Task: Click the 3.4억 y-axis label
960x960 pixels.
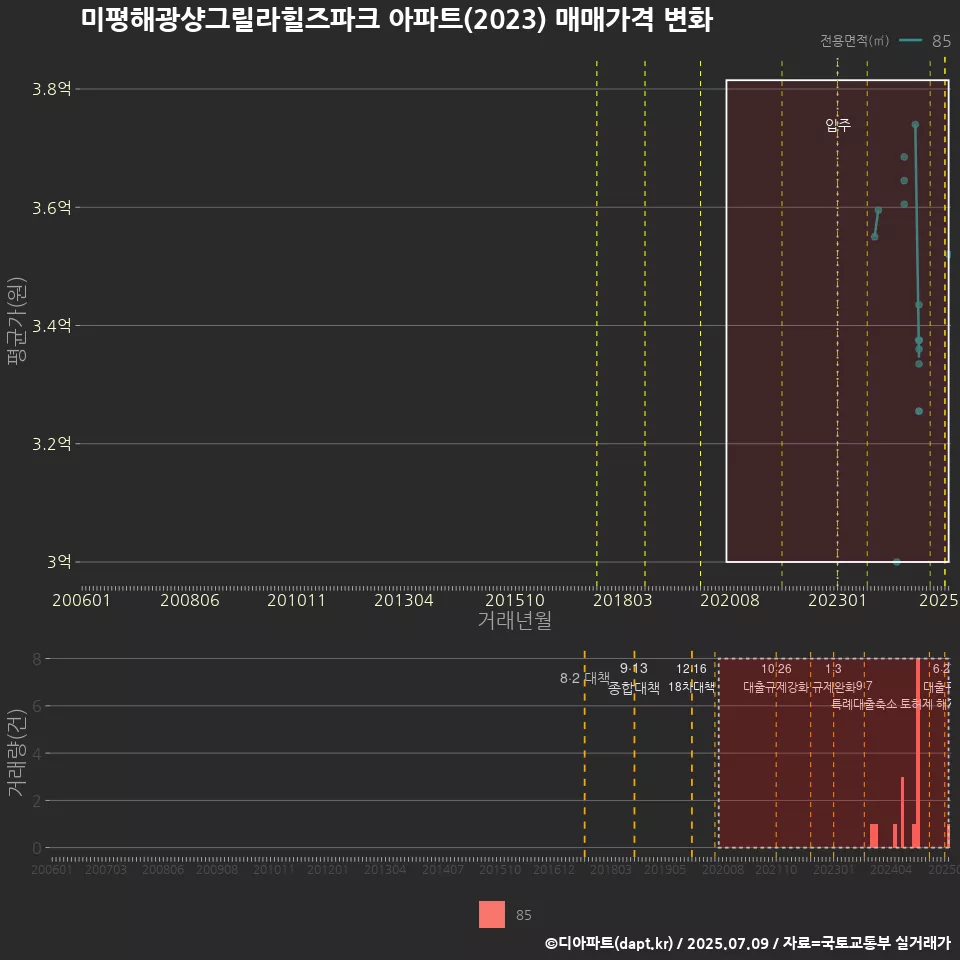Action: pos(51,326)
